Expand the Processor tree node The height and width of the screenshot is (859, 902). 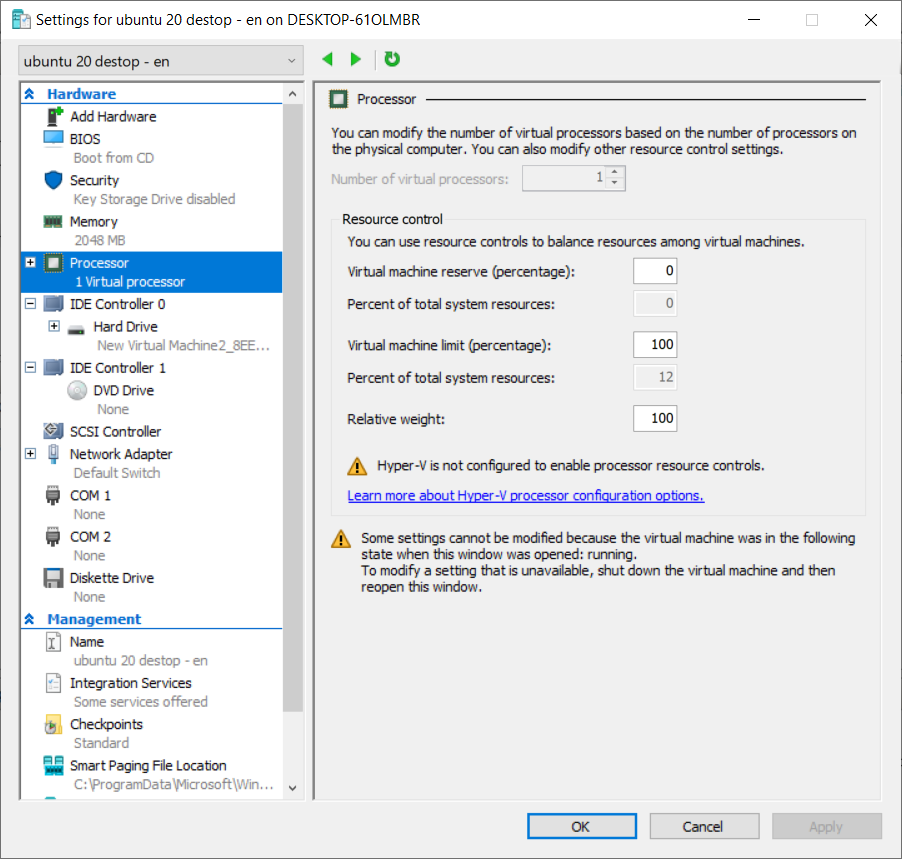pos(30,262)
